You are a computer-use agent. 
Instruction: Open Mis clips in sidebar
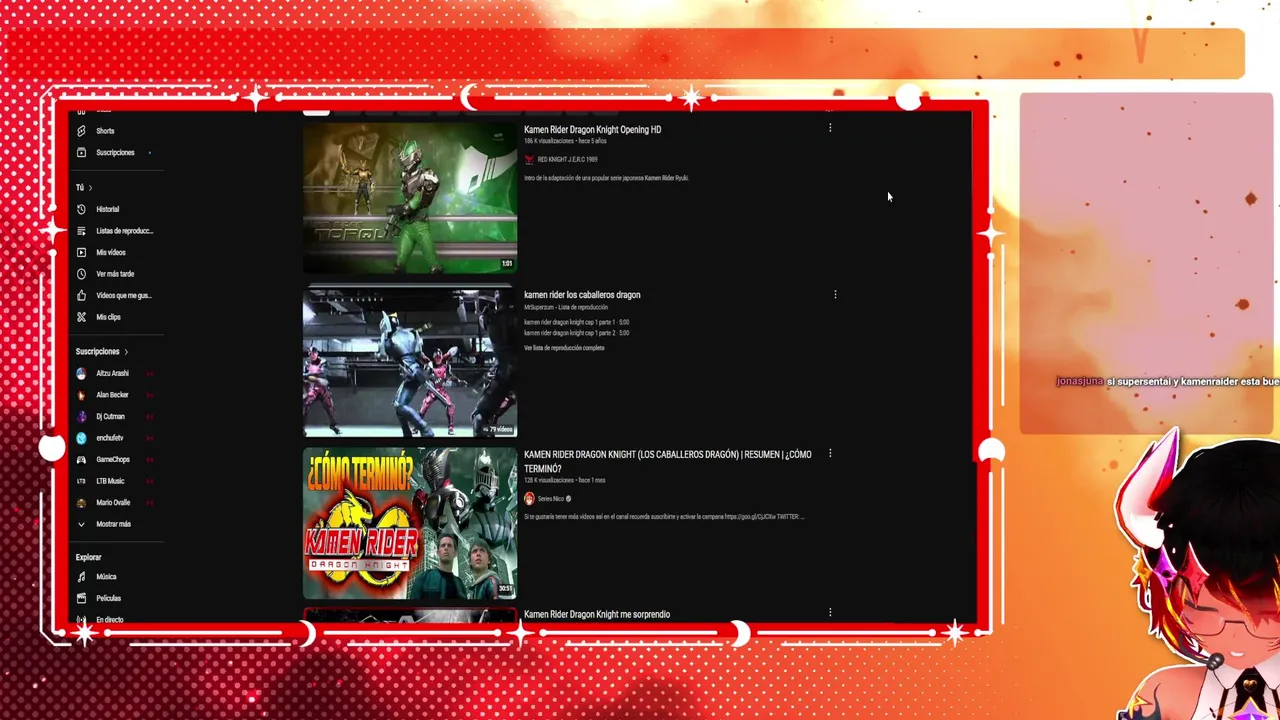(x=108, y=317)
